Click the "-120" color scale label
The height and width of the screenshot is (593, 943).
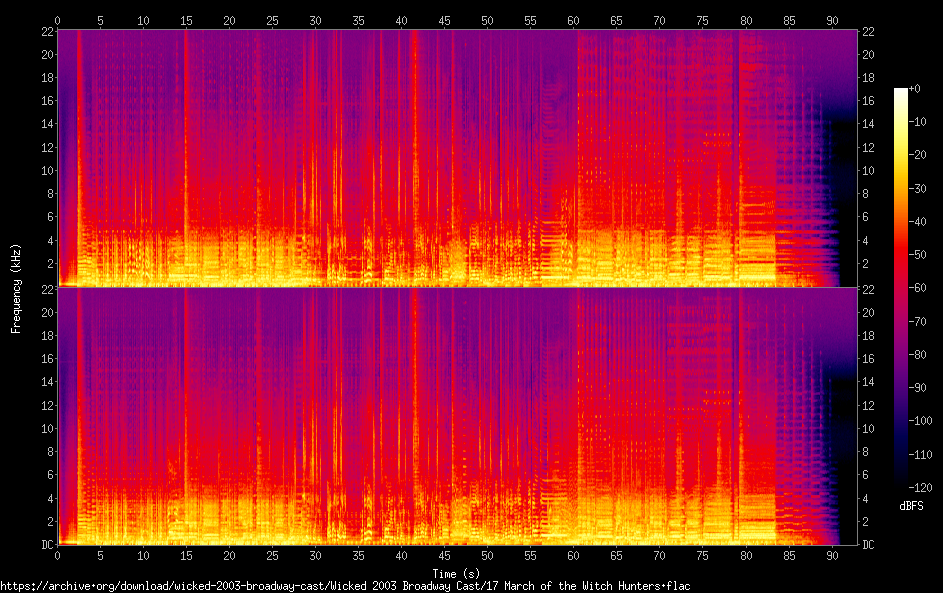point(921,488)
